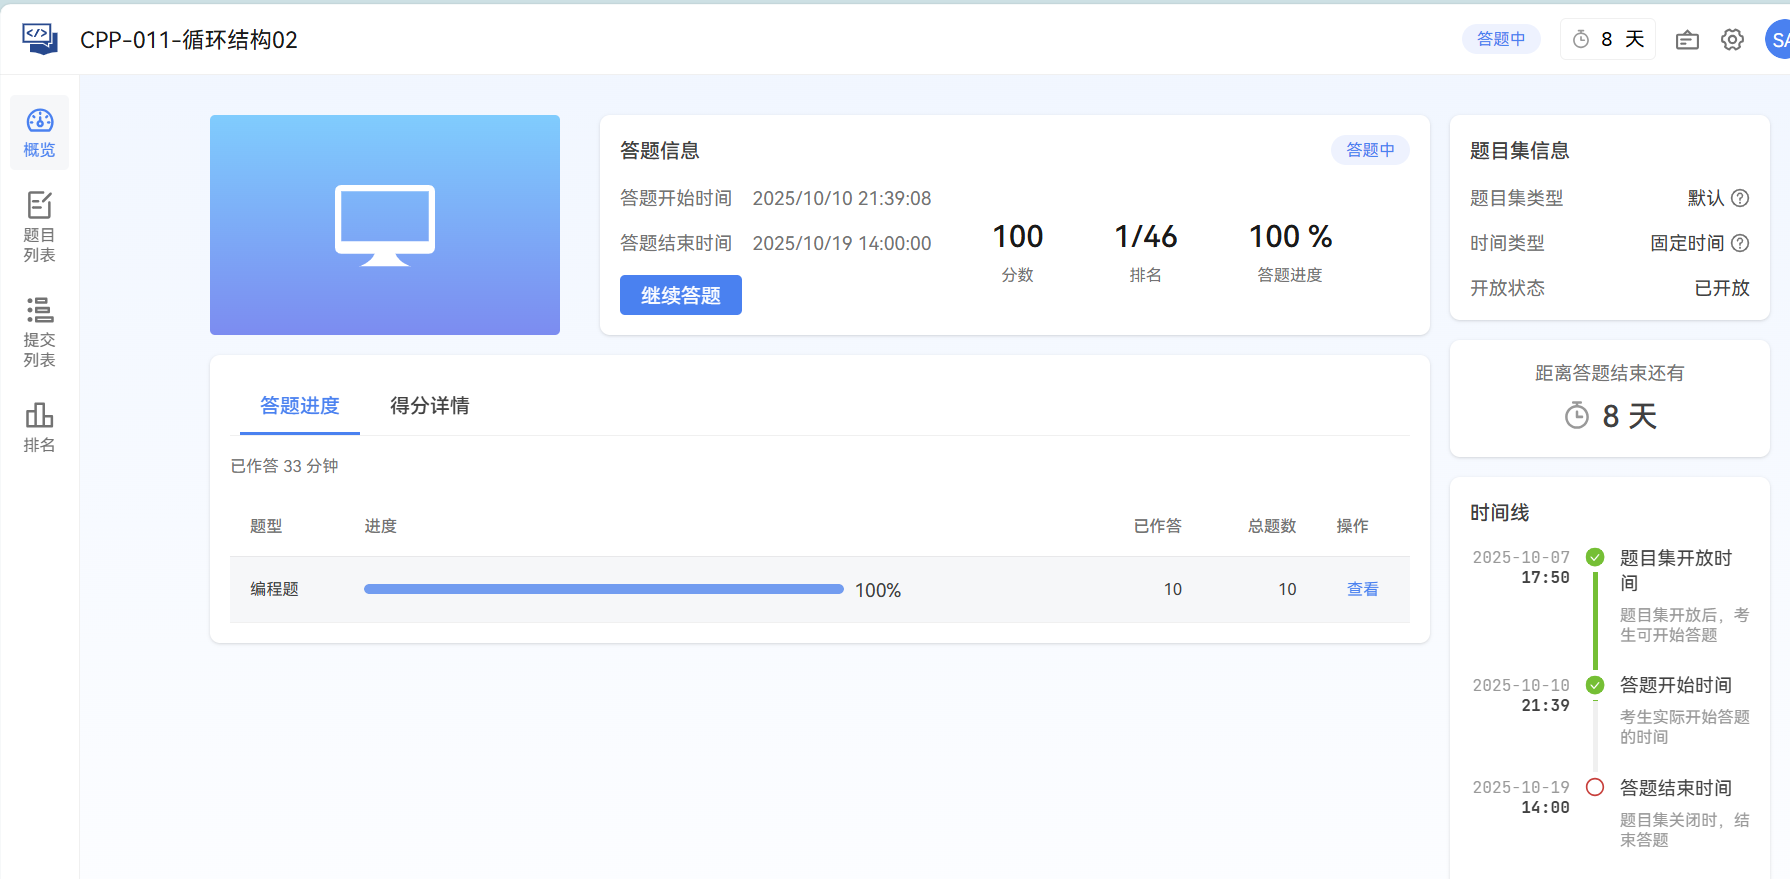1790x879 pixels.
Task: Open the 提交列表 submissions sidebar item
Action: coord(39,332)
